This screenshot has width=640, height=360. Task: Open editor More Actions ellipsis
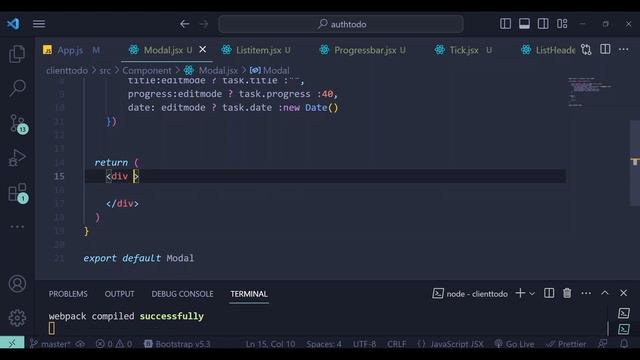click(623, 50)
